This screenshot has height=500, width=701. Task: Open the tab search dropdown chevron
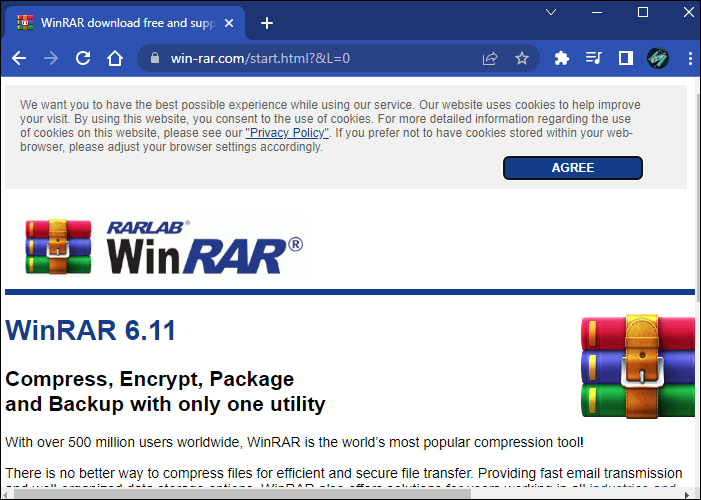[x=551, y=12]
